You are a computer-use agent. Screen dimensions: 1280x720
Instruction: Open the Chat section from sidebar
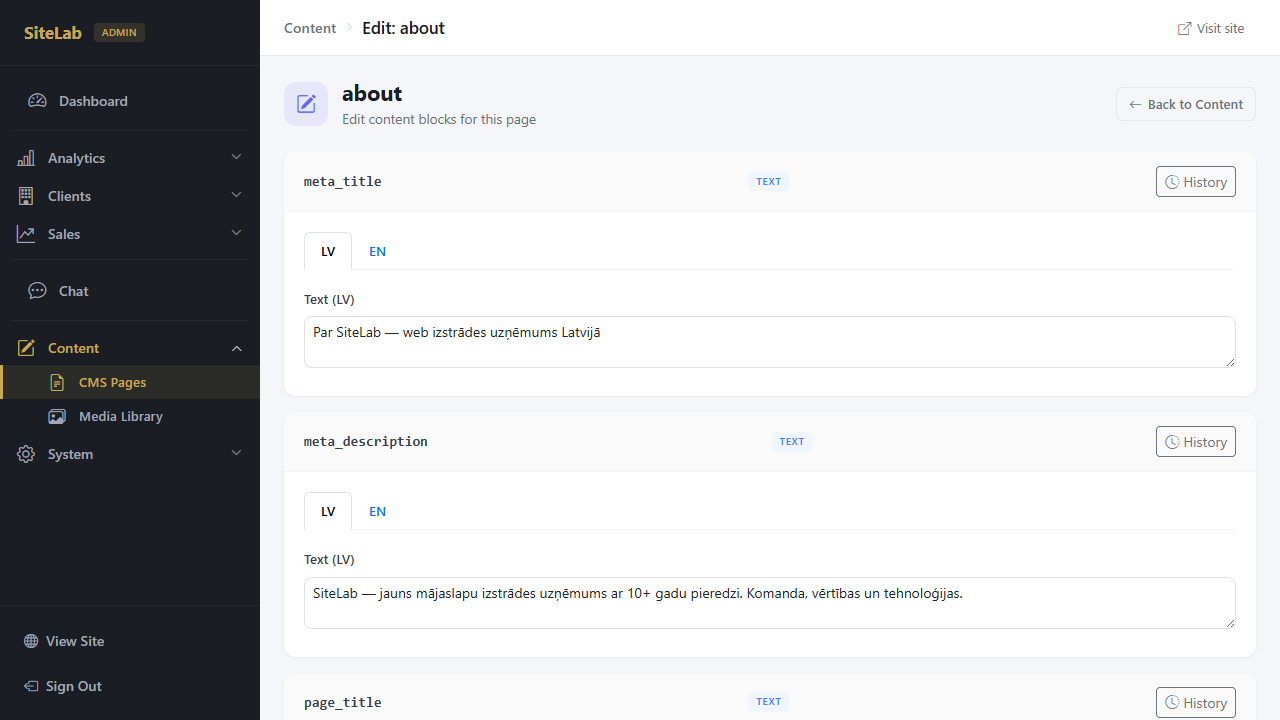coord(71,291)
